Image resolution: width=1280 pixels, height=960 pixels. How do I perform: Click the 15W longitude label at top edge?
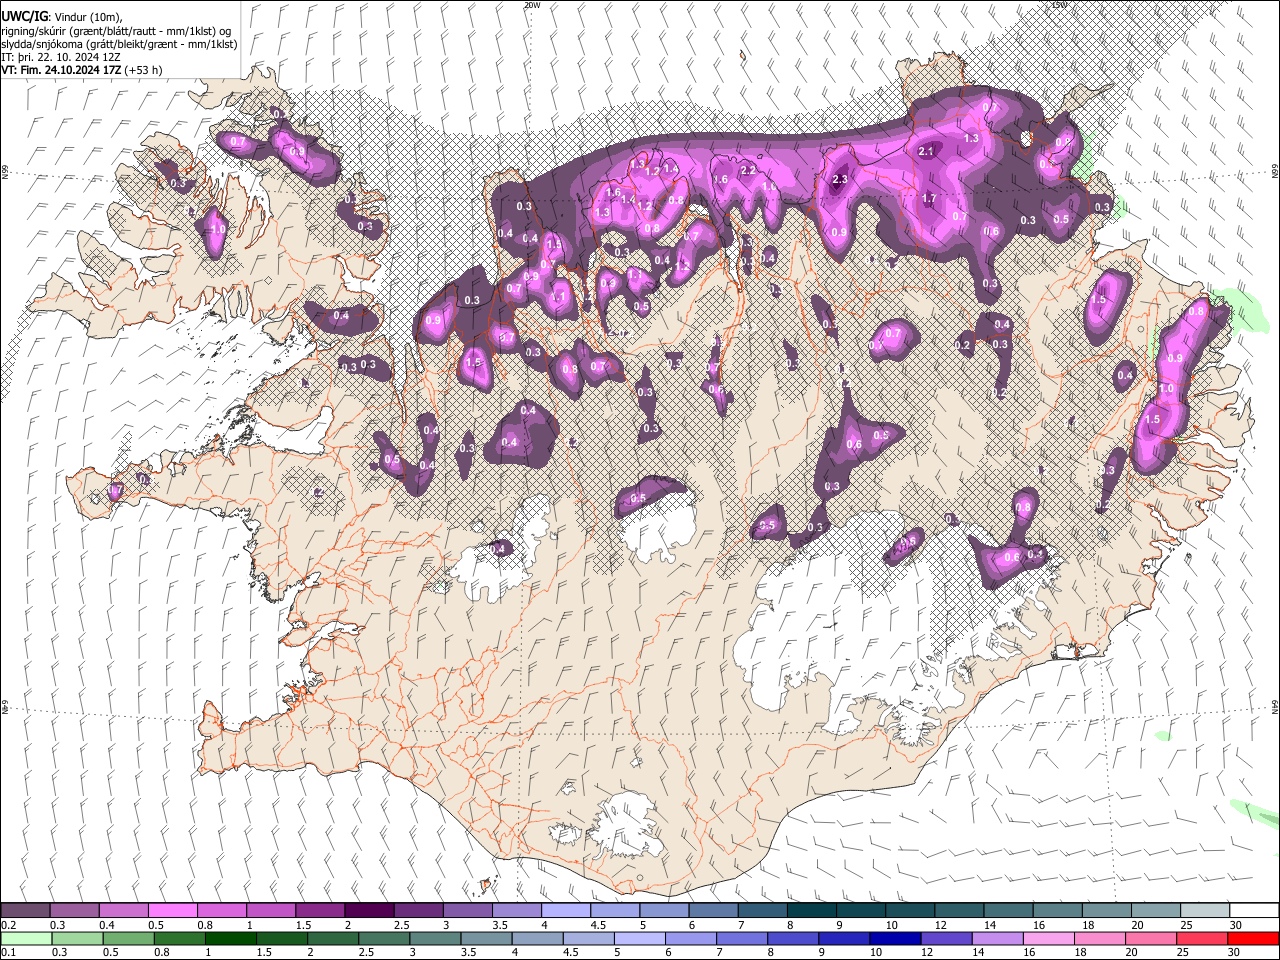tap(1059, 5)
